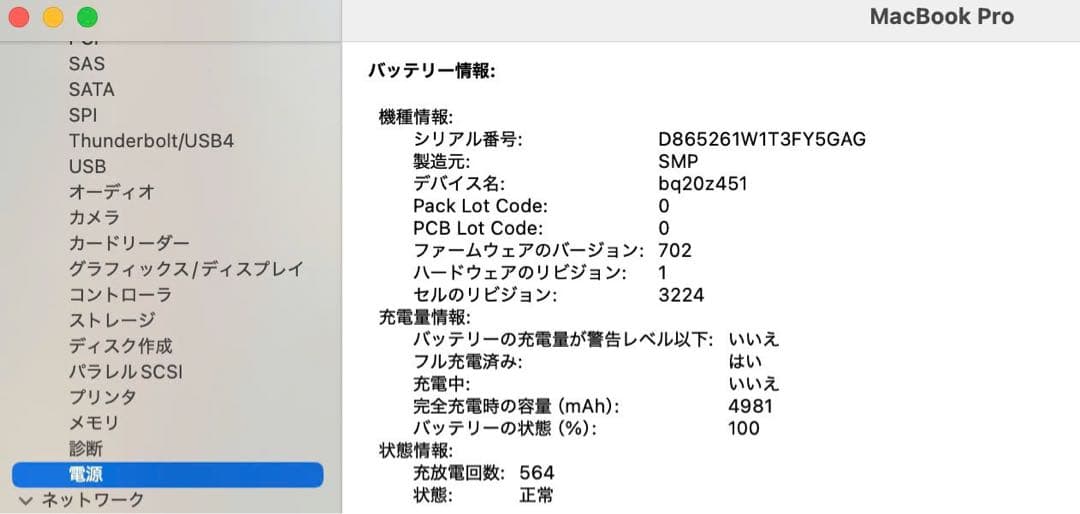Collapse the ネットワーク section chevron
Viewport: 1080px width, 514px height.
tap(26, 500)
